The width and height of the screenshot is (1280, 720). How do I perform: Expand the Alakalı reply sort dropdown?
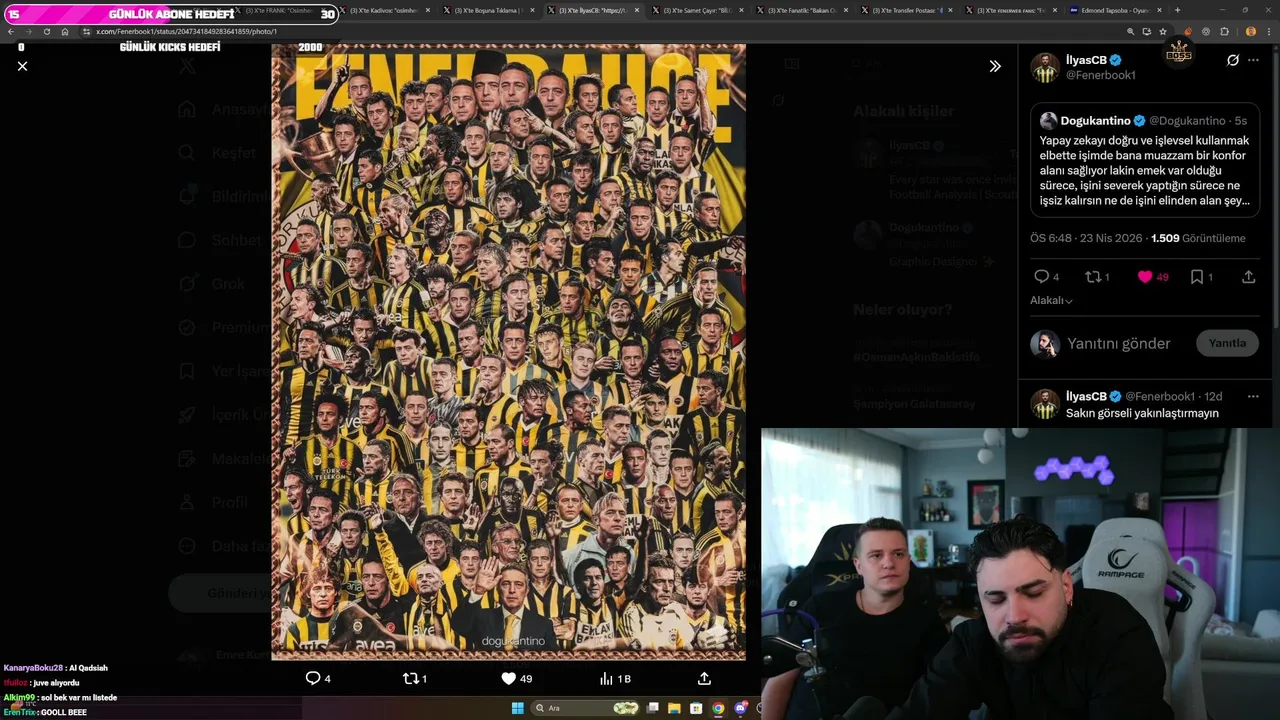[1051, 300]
